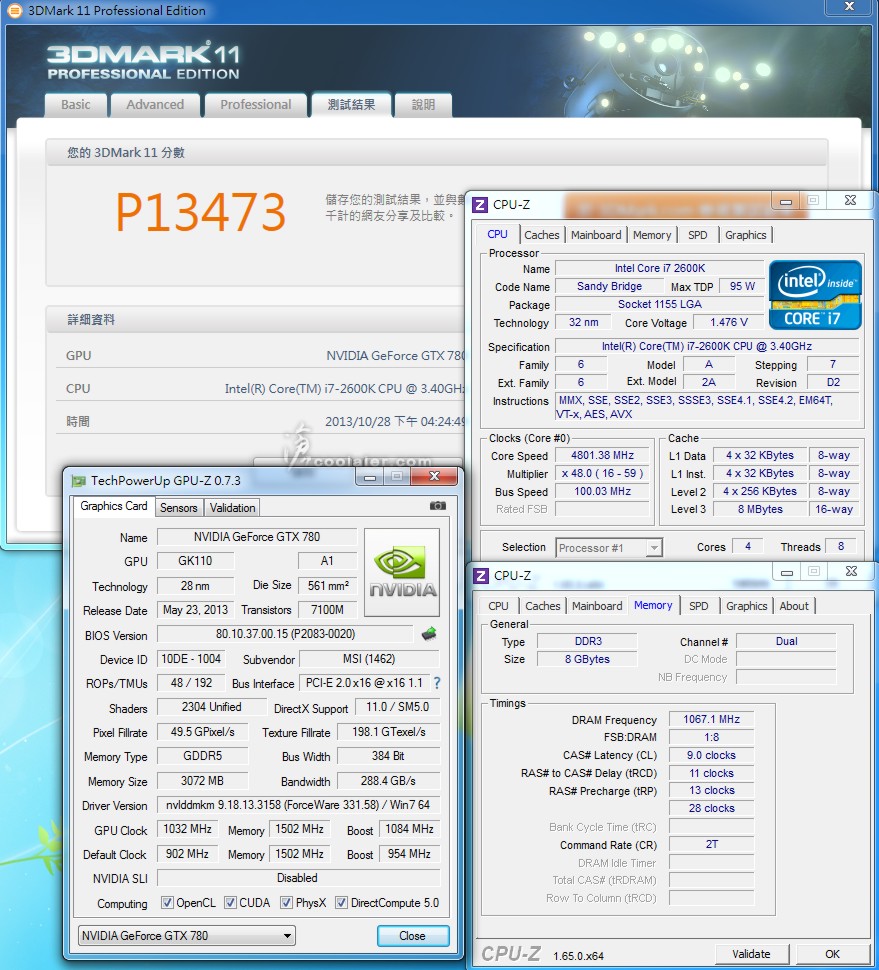Click the Bus Speed 100.03 MHz value
Viewport: 879px width, 970px height.
coord(602,491)
